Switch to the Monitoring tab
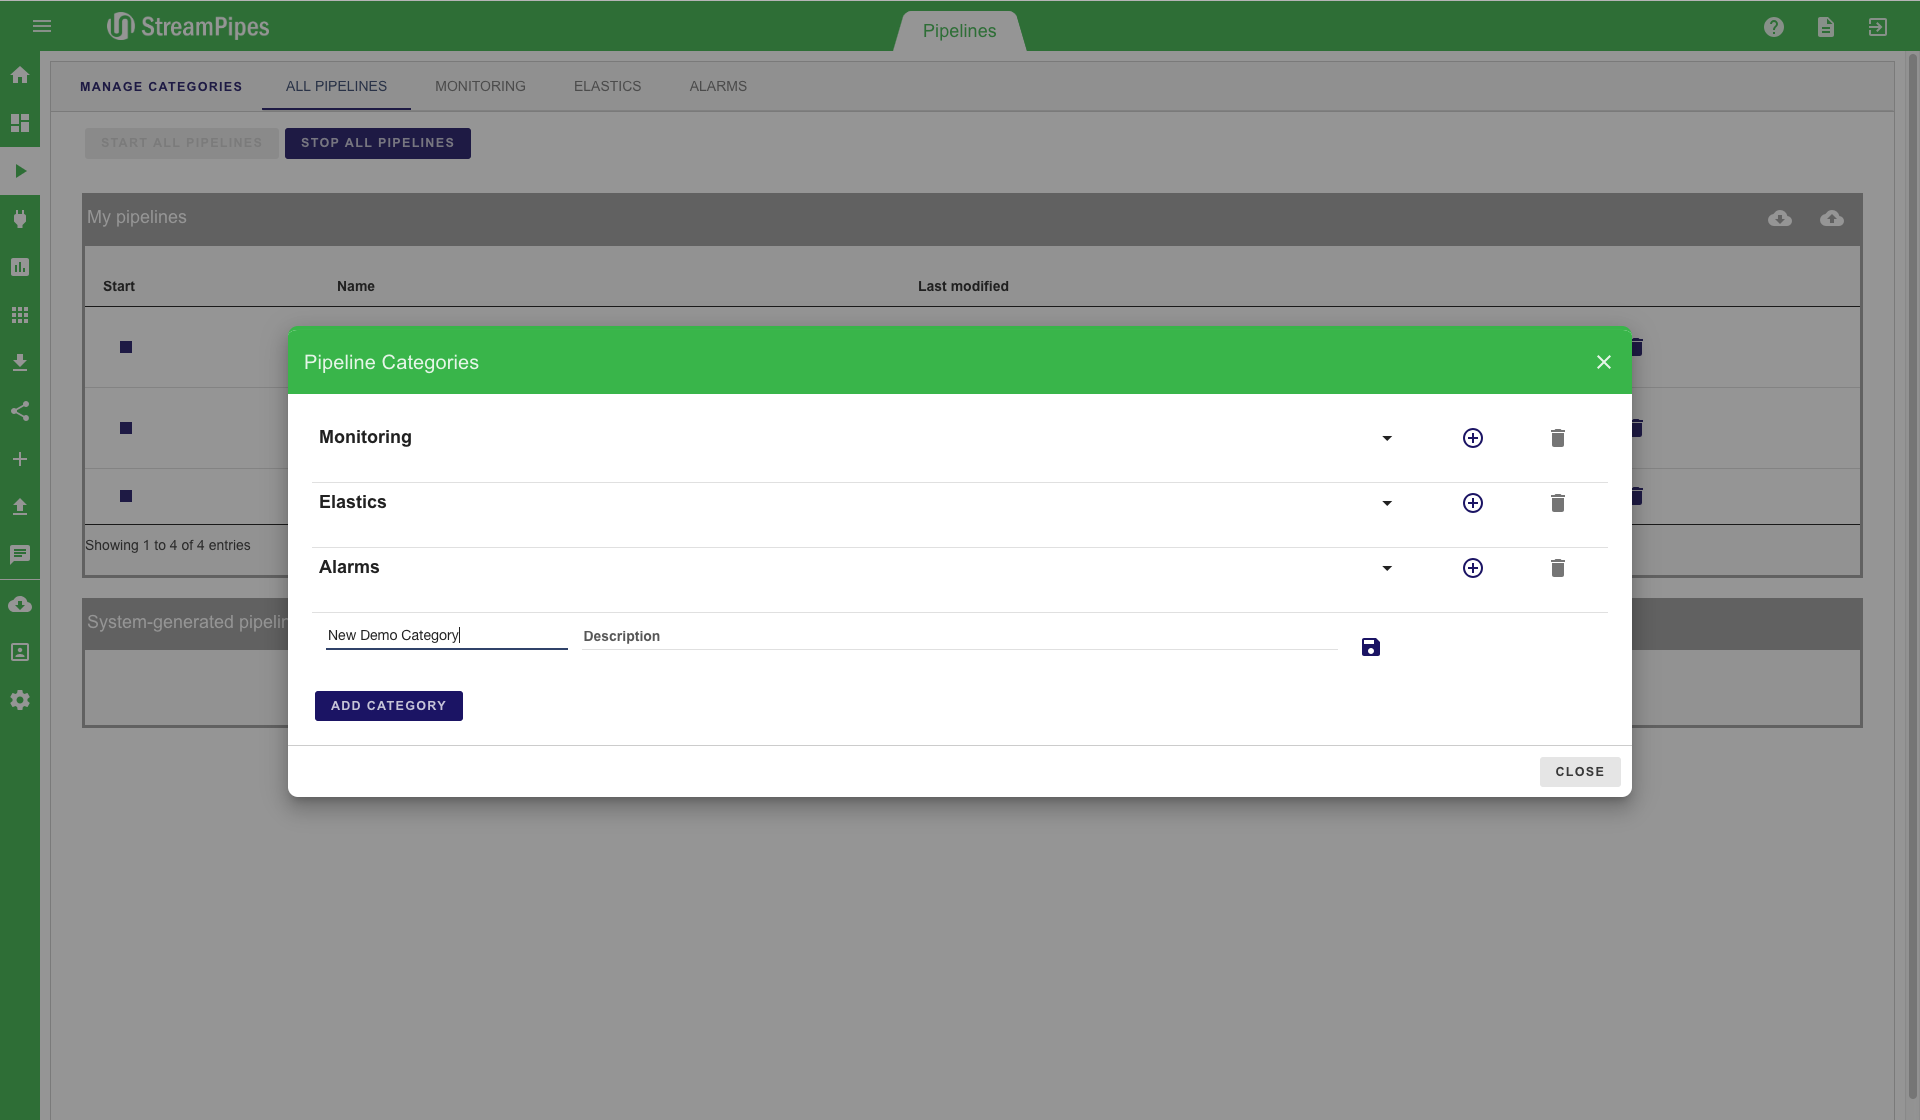The height and width of the screenshot is (1120, 1920). tap(480, 86)
